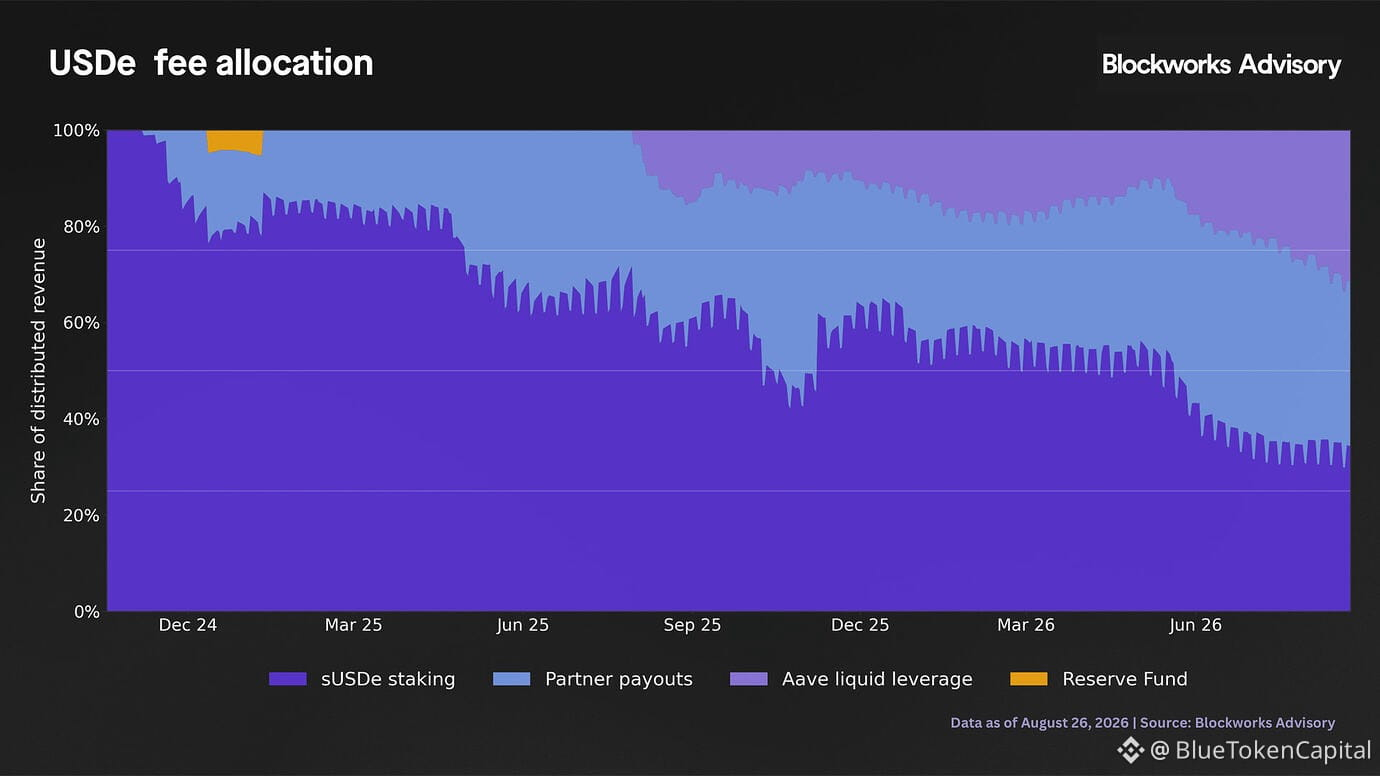The image size is (1380, 776).
Task: Click the 'Share of distributed revenue' axis title
Action: point(38,371)
